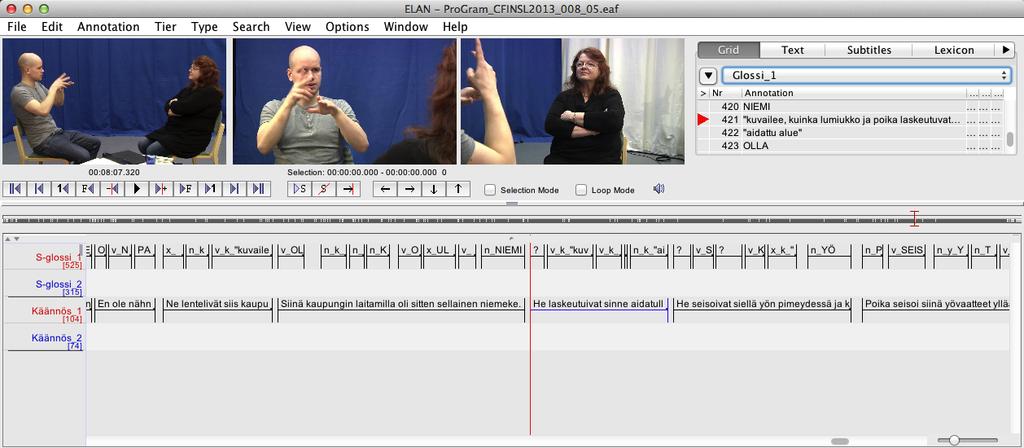Select the S-glossi_2 tier label
This screenshot has height=448, width=1024.
coord(58,284)
